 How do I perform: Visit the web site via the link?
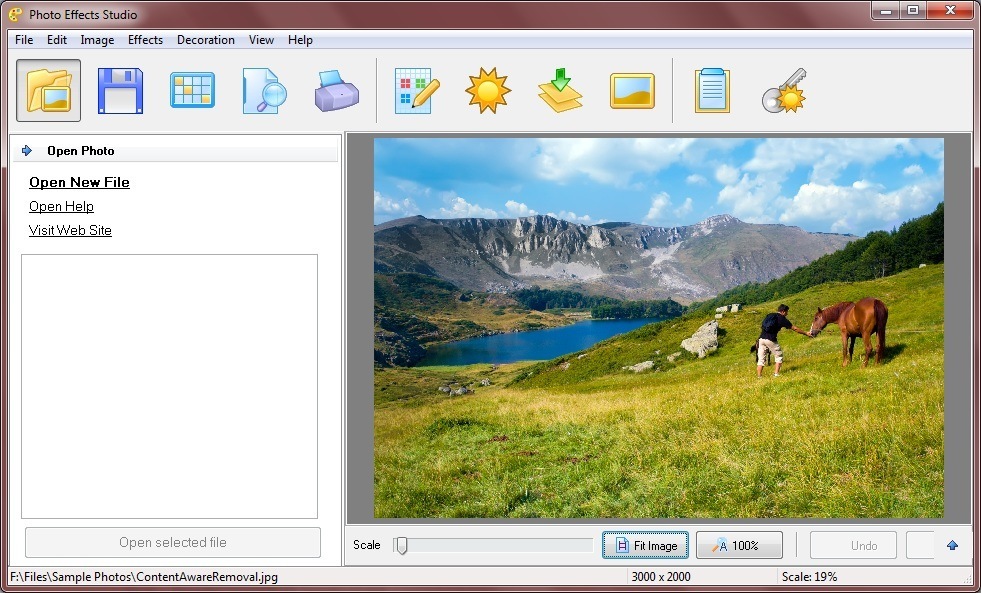click(70, 230)
